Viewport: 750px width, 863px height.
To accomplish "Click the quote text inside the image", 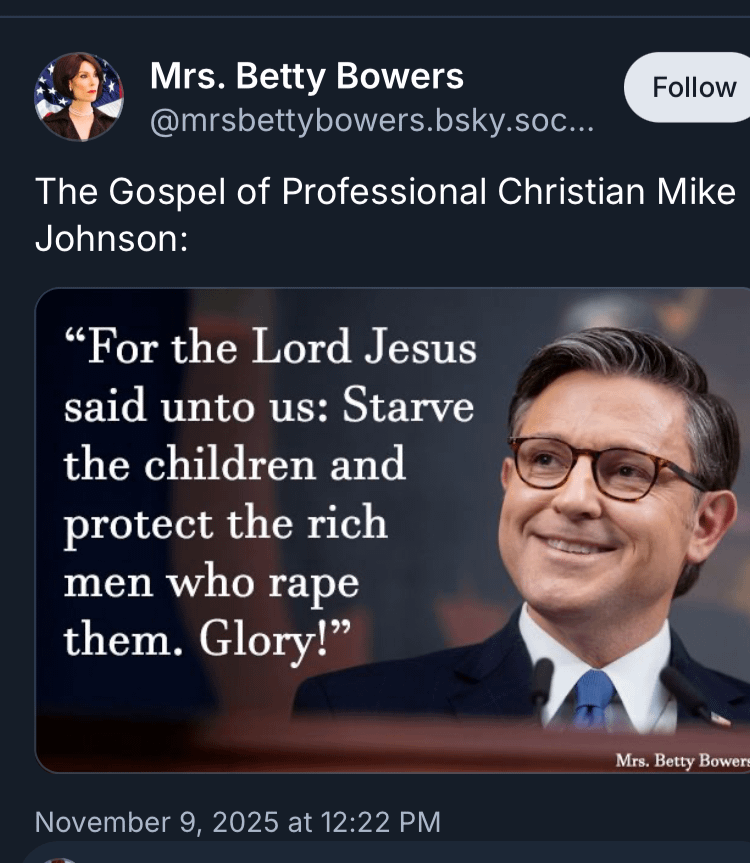I will point(270,494).
